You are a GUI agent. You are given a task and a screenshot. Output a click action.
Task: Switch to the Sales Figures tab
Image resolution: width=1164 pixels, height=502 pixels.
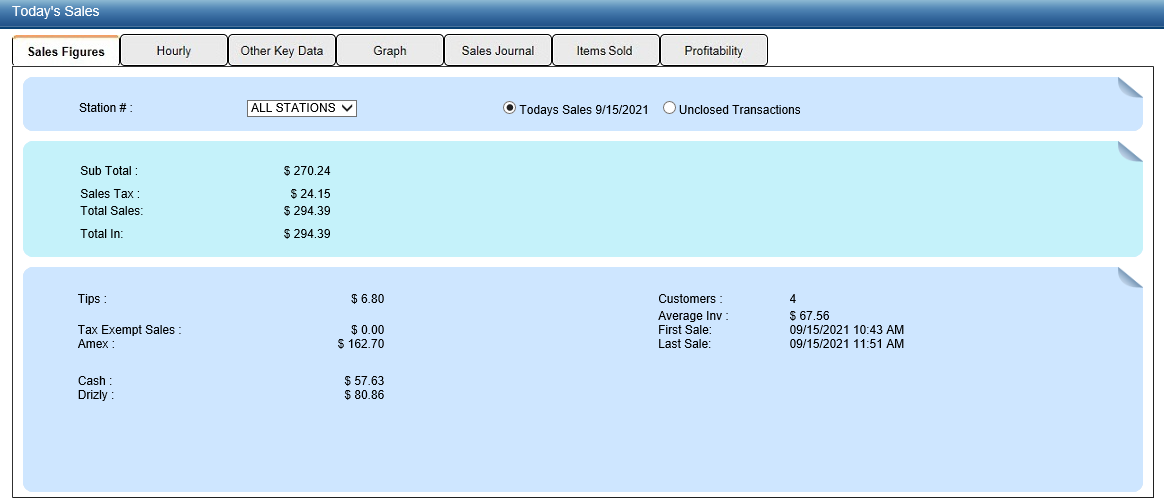pos(66,51)
